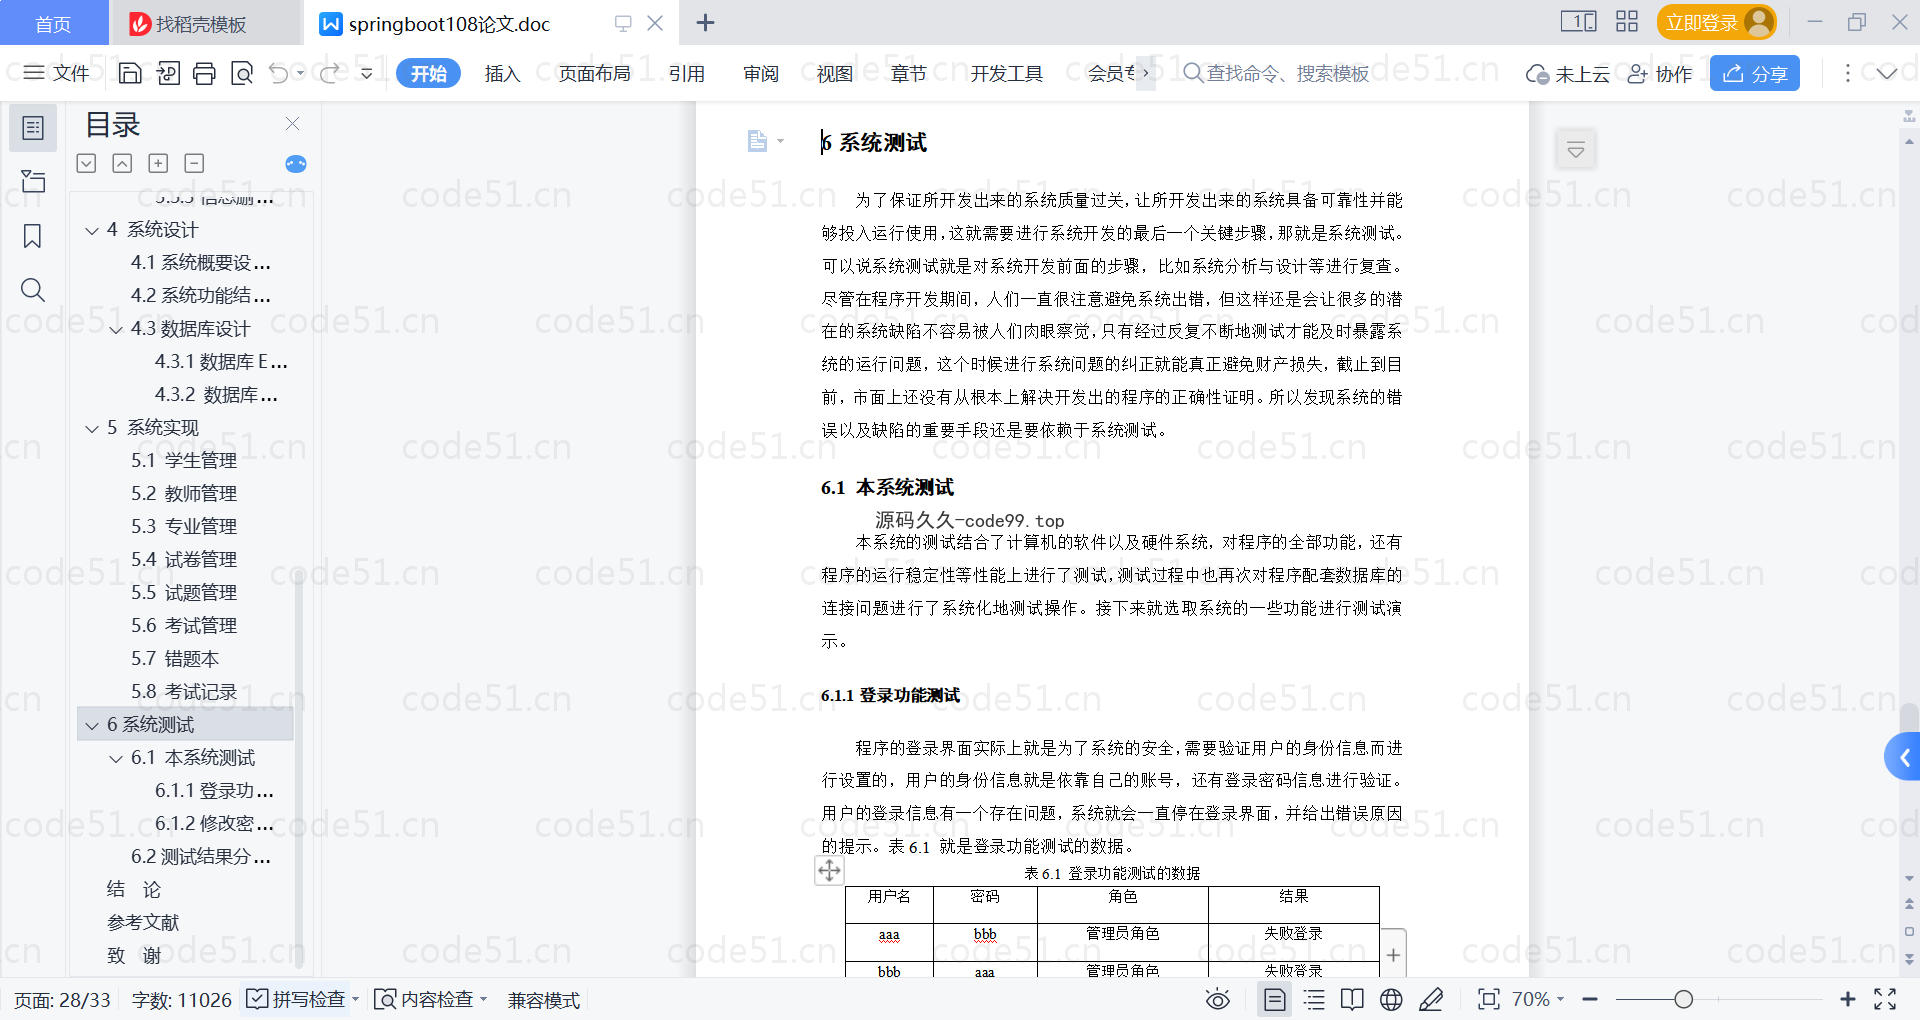
Task: Click the blue smart TOC icon
Action: [x=296, y=164]
